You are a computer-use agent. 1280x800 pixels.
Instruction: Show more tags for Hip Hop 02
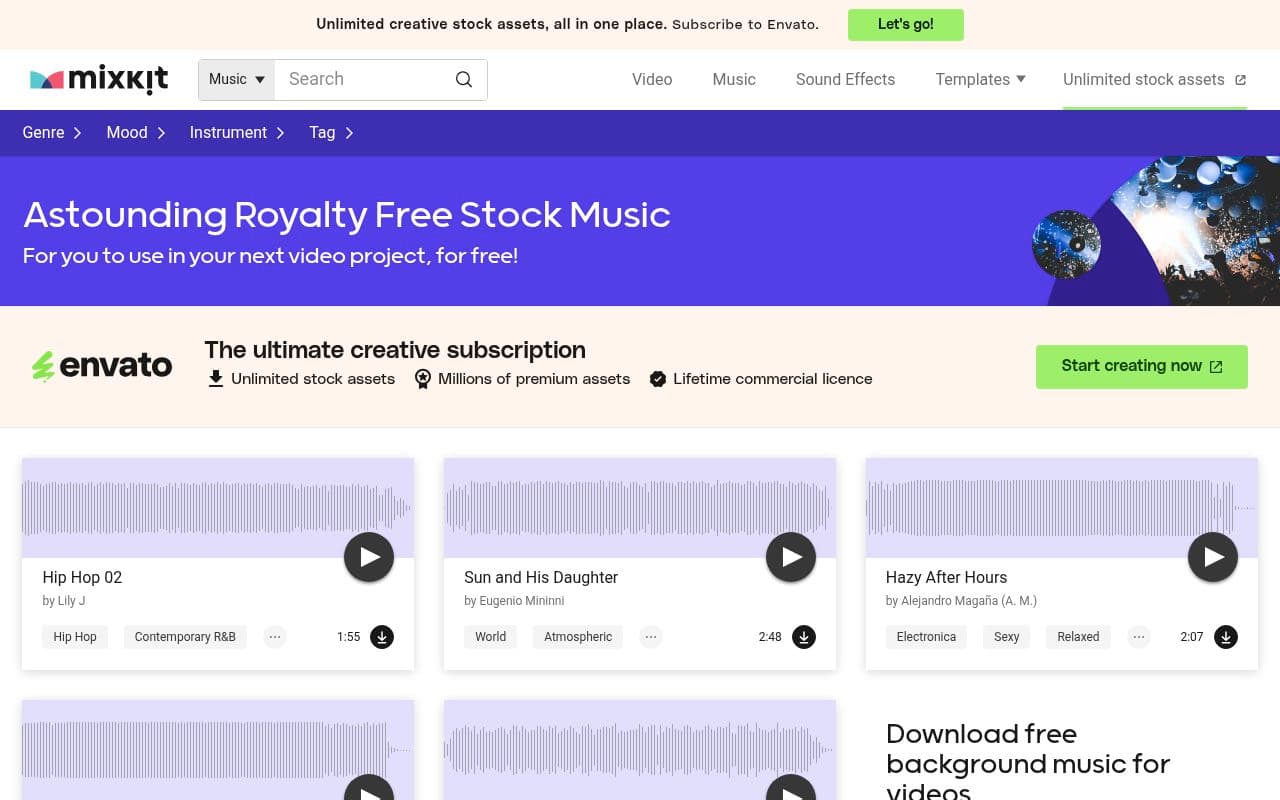[x=275, y=637]
